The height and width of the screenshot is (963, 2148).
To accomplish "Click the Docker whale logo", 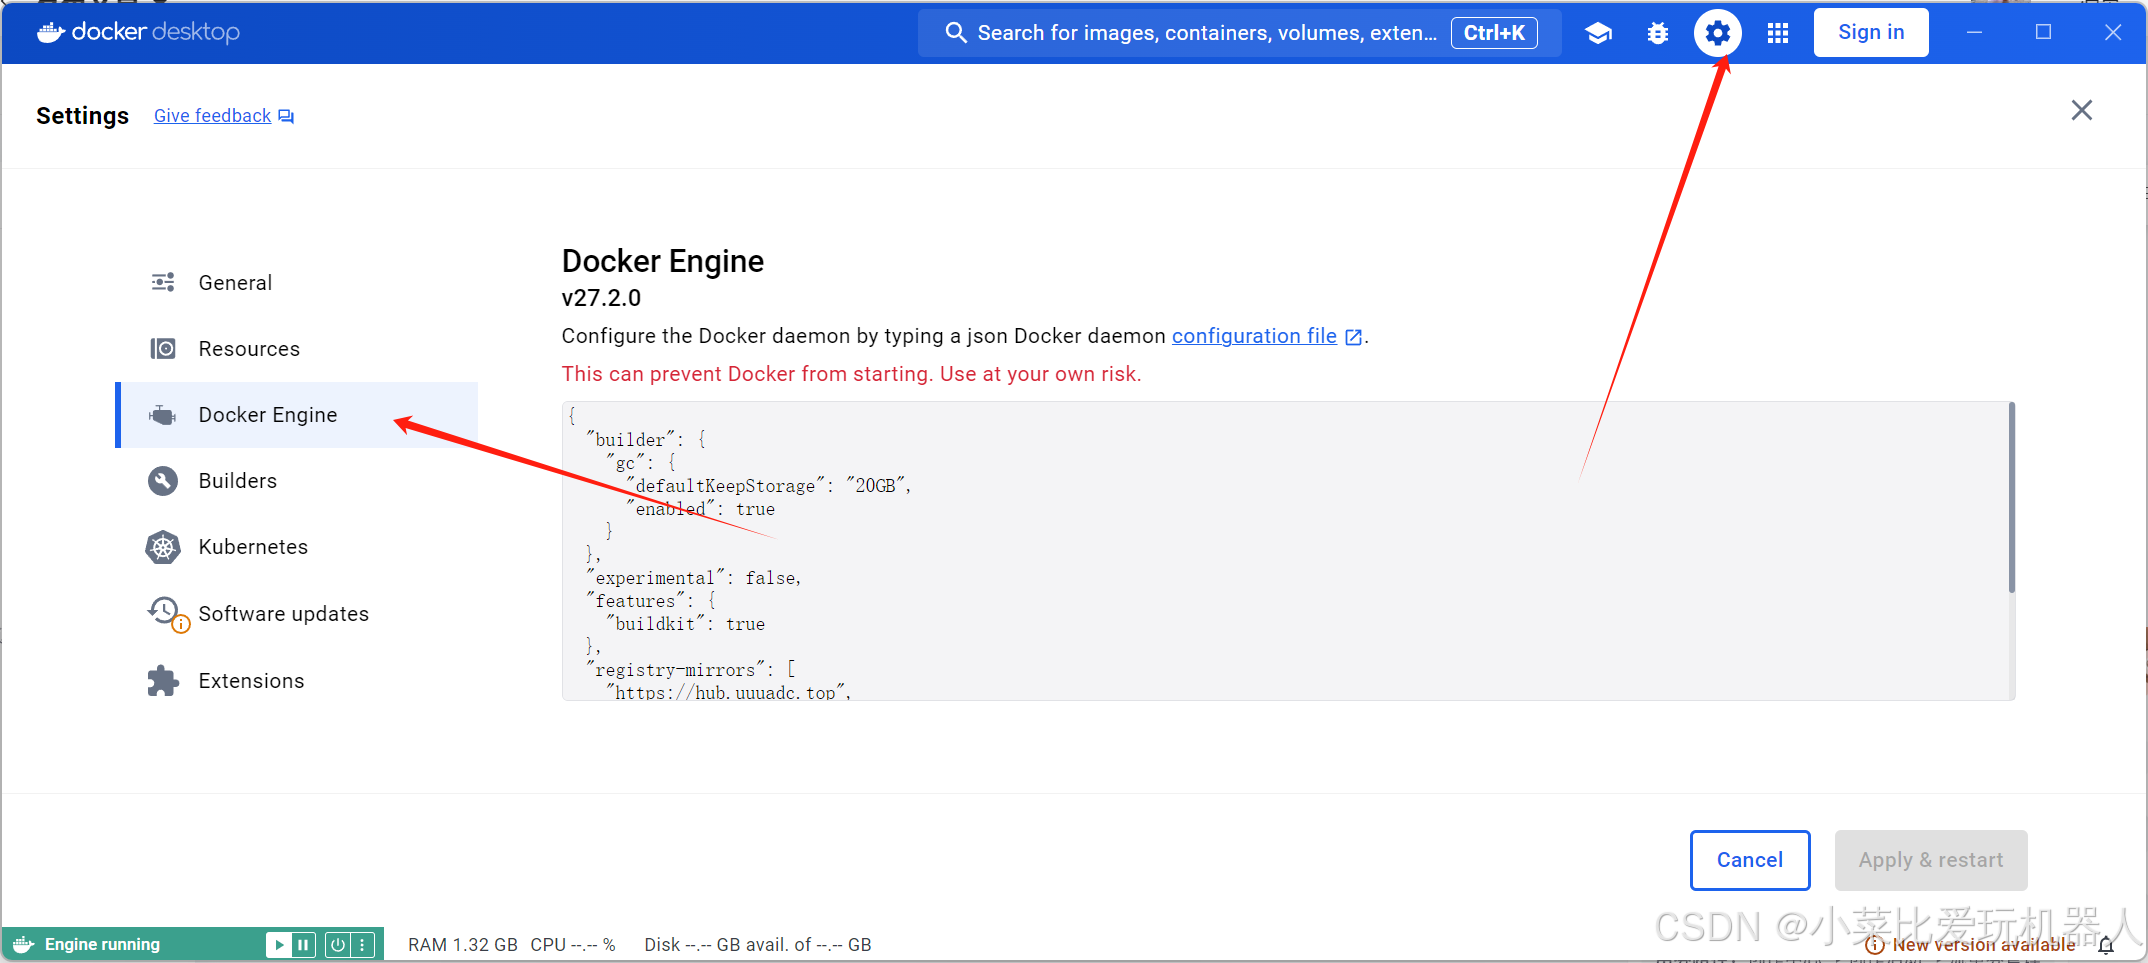I will click(49, 31).
